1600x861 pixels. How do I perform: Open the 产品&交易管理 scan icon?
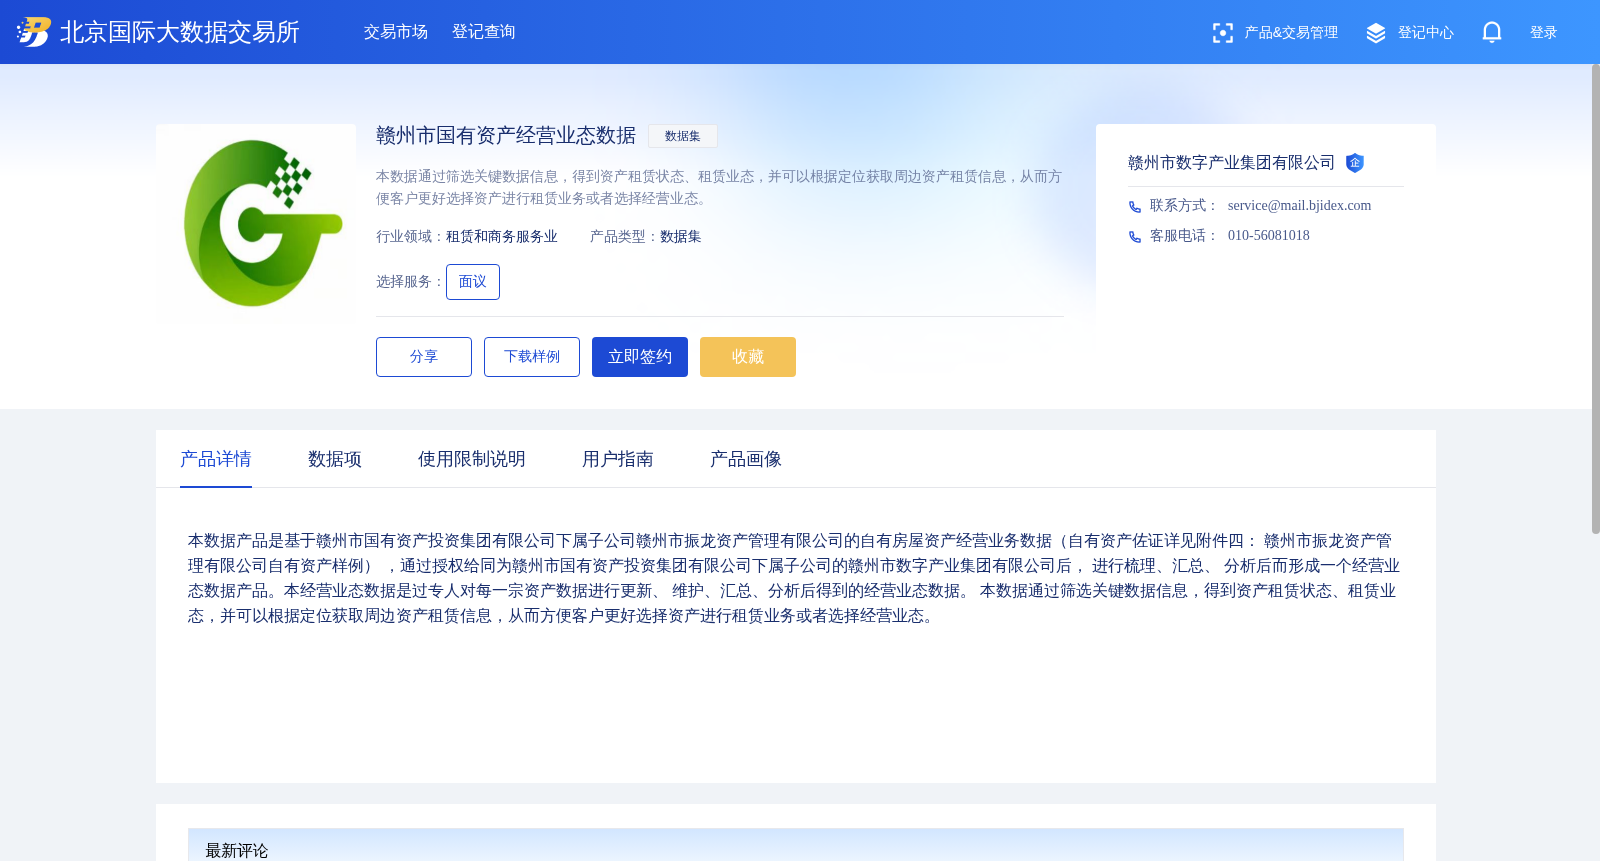point(1222,33)
